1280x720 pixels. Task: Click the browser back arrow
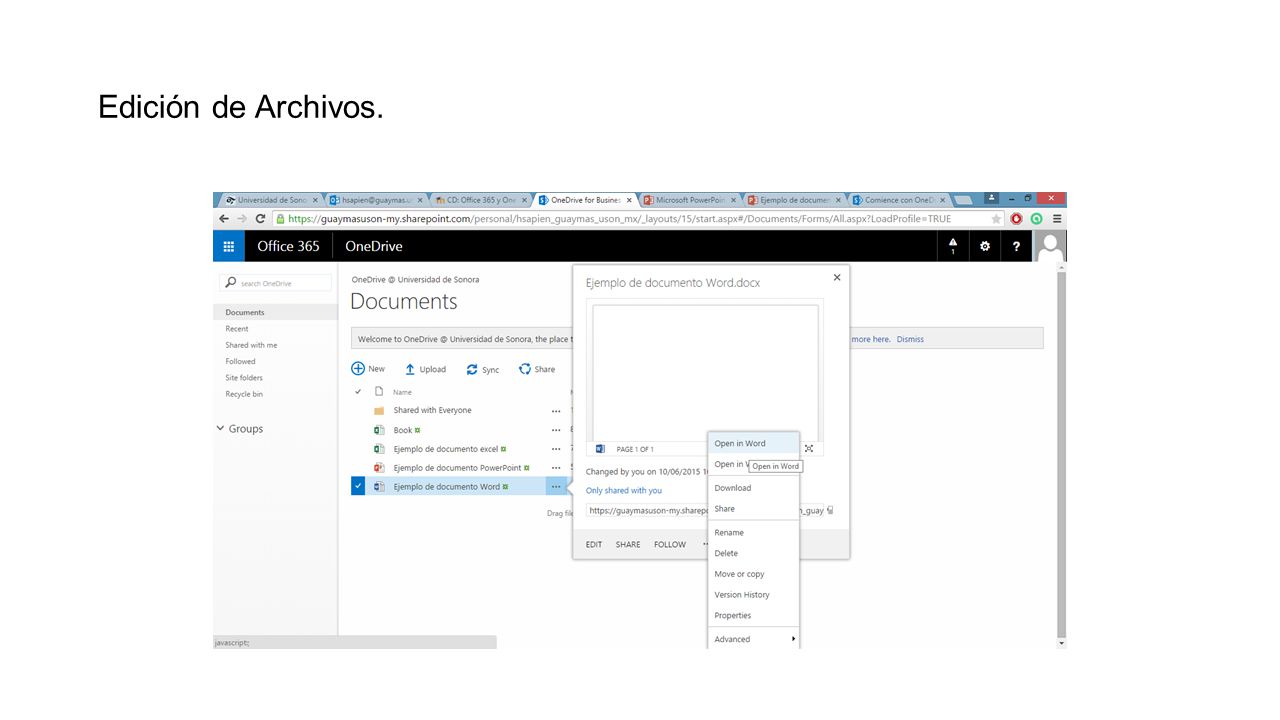click(x=224, y=218)
